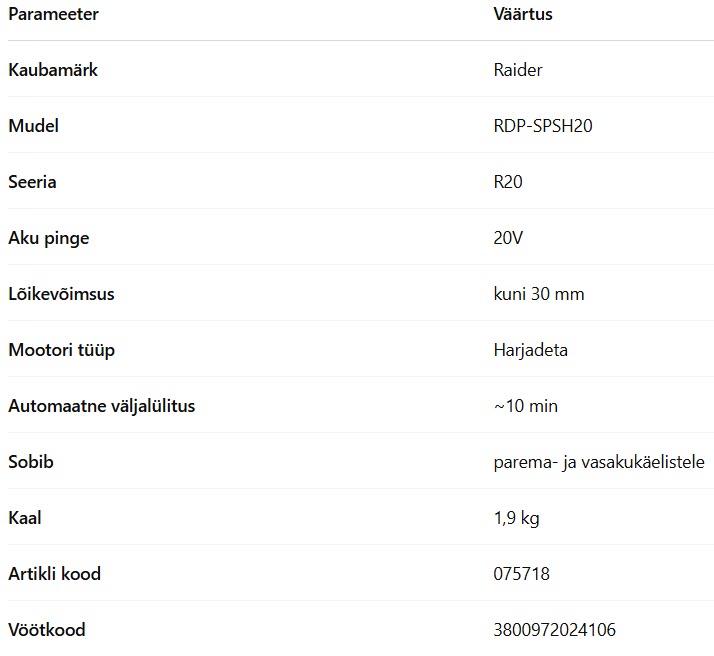Click the 075718 article code value

521,574
